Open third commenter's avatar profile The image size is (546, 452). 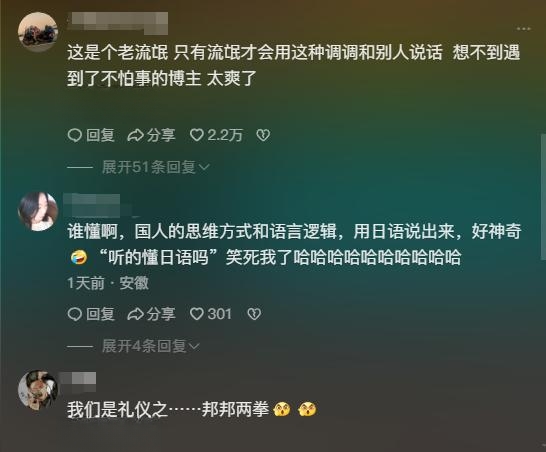[38, 390]
